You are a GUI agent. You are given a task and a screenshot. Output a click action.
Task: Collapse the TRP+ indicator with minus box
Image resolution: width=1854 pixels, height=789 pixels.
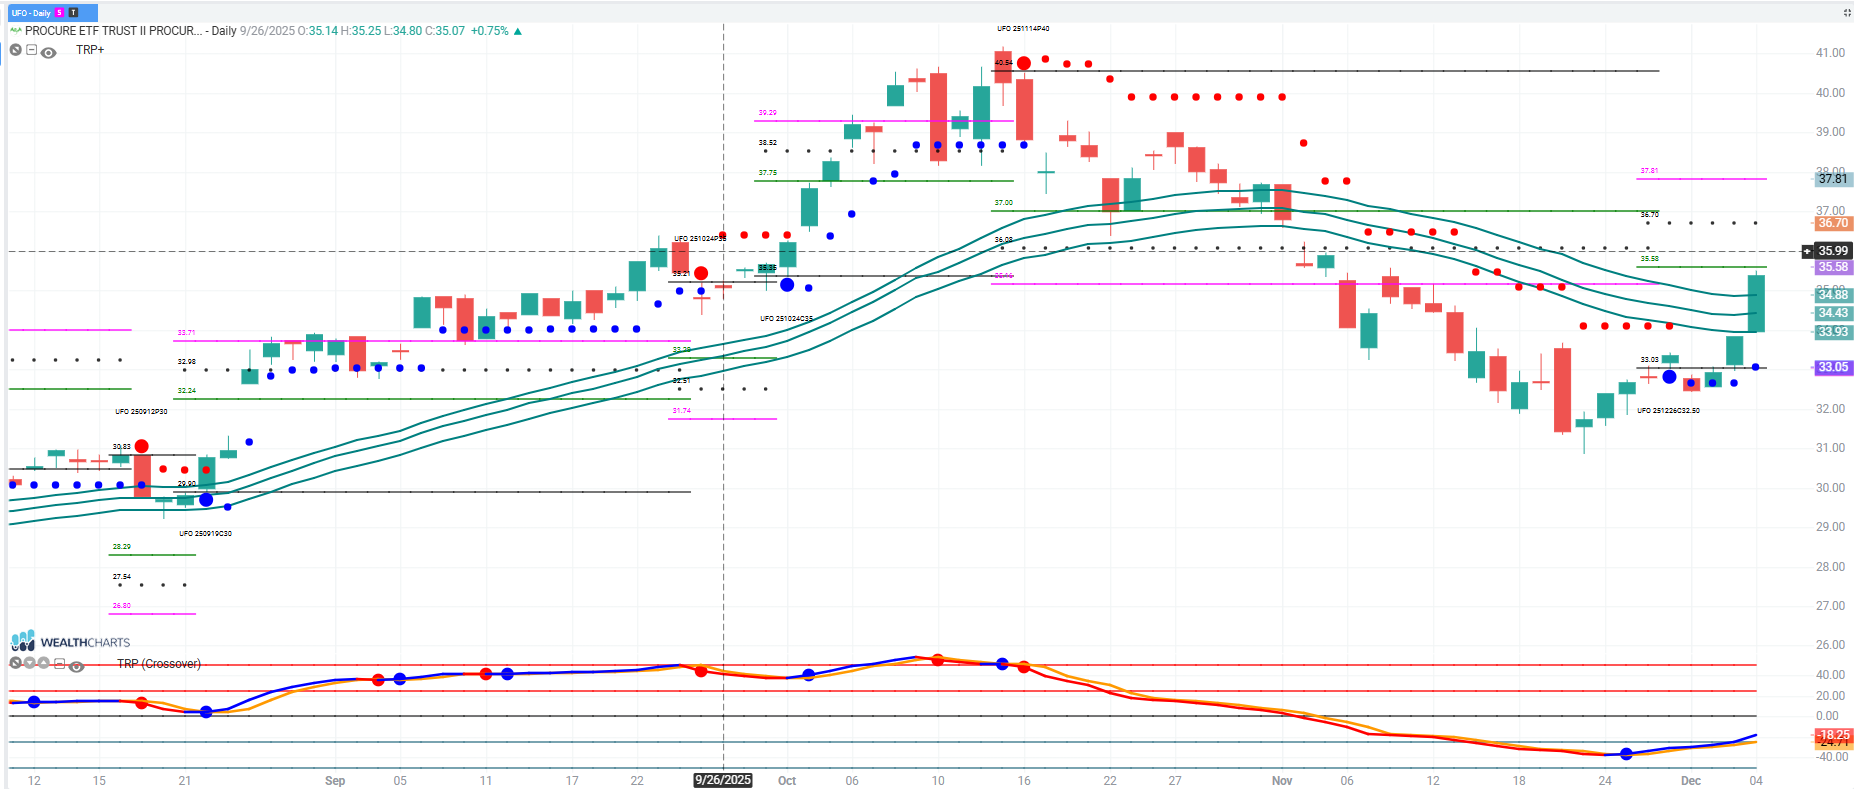pyautogui.click(x=31, y=50)
